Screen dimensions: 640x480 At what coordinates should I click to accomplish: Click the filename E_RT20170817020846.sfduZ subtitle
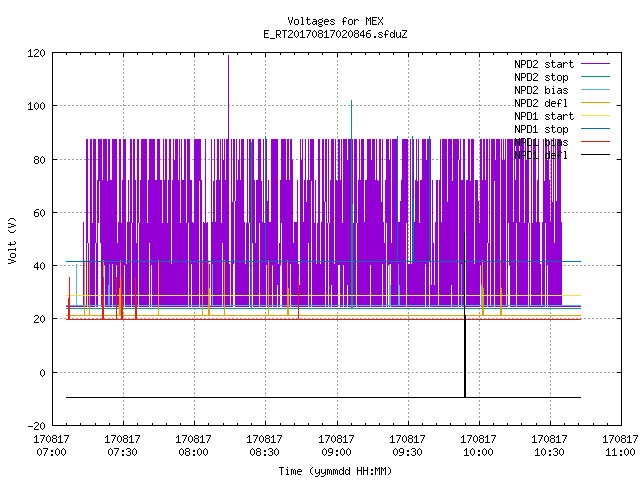tap(335, 34)
